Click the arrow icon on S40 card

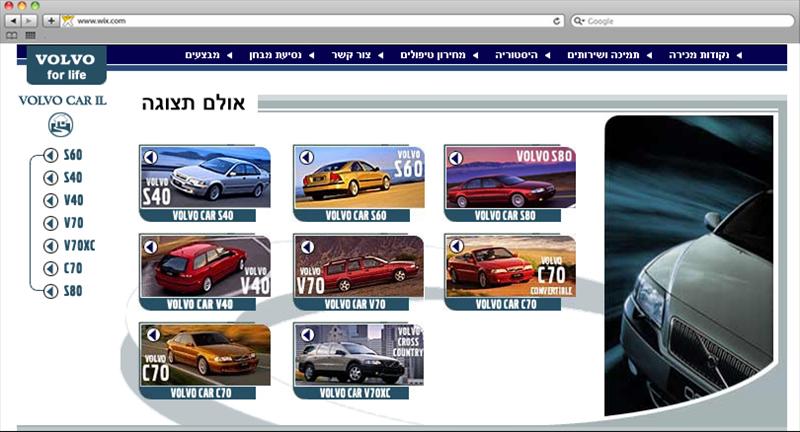(151, 158)
